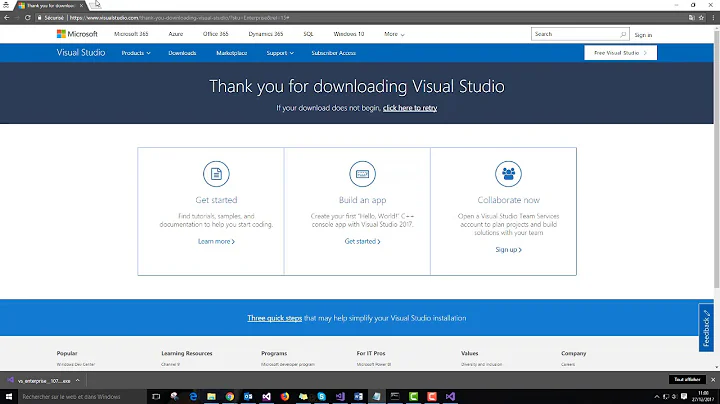Click Sign up under Collaborate now
720x404 pixels.
508,249
